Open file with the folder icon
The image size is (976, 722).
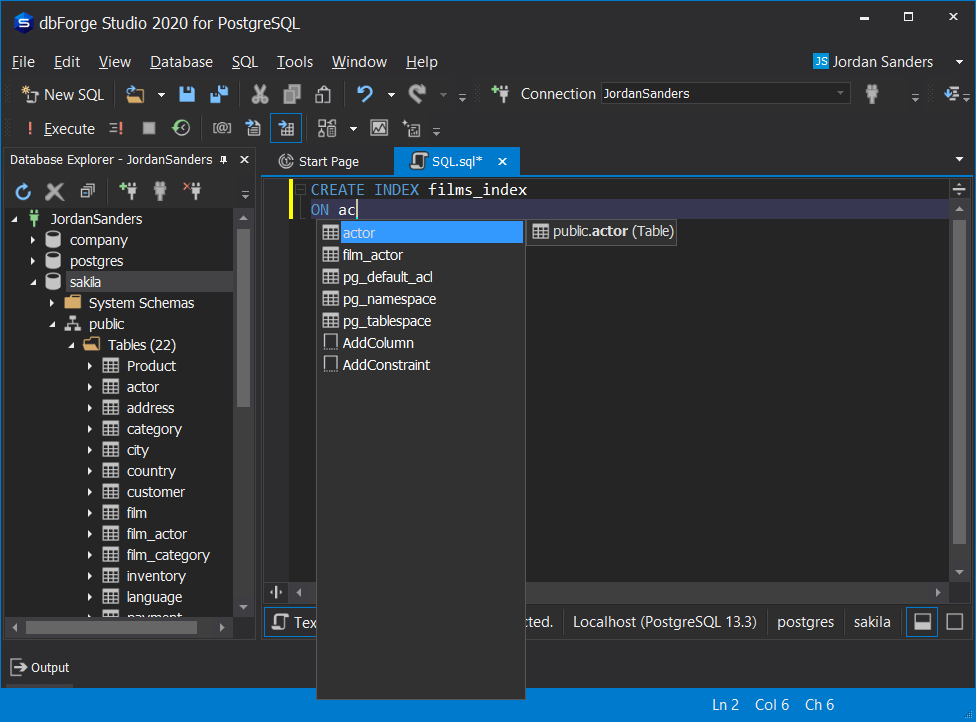tap(135, 95)
